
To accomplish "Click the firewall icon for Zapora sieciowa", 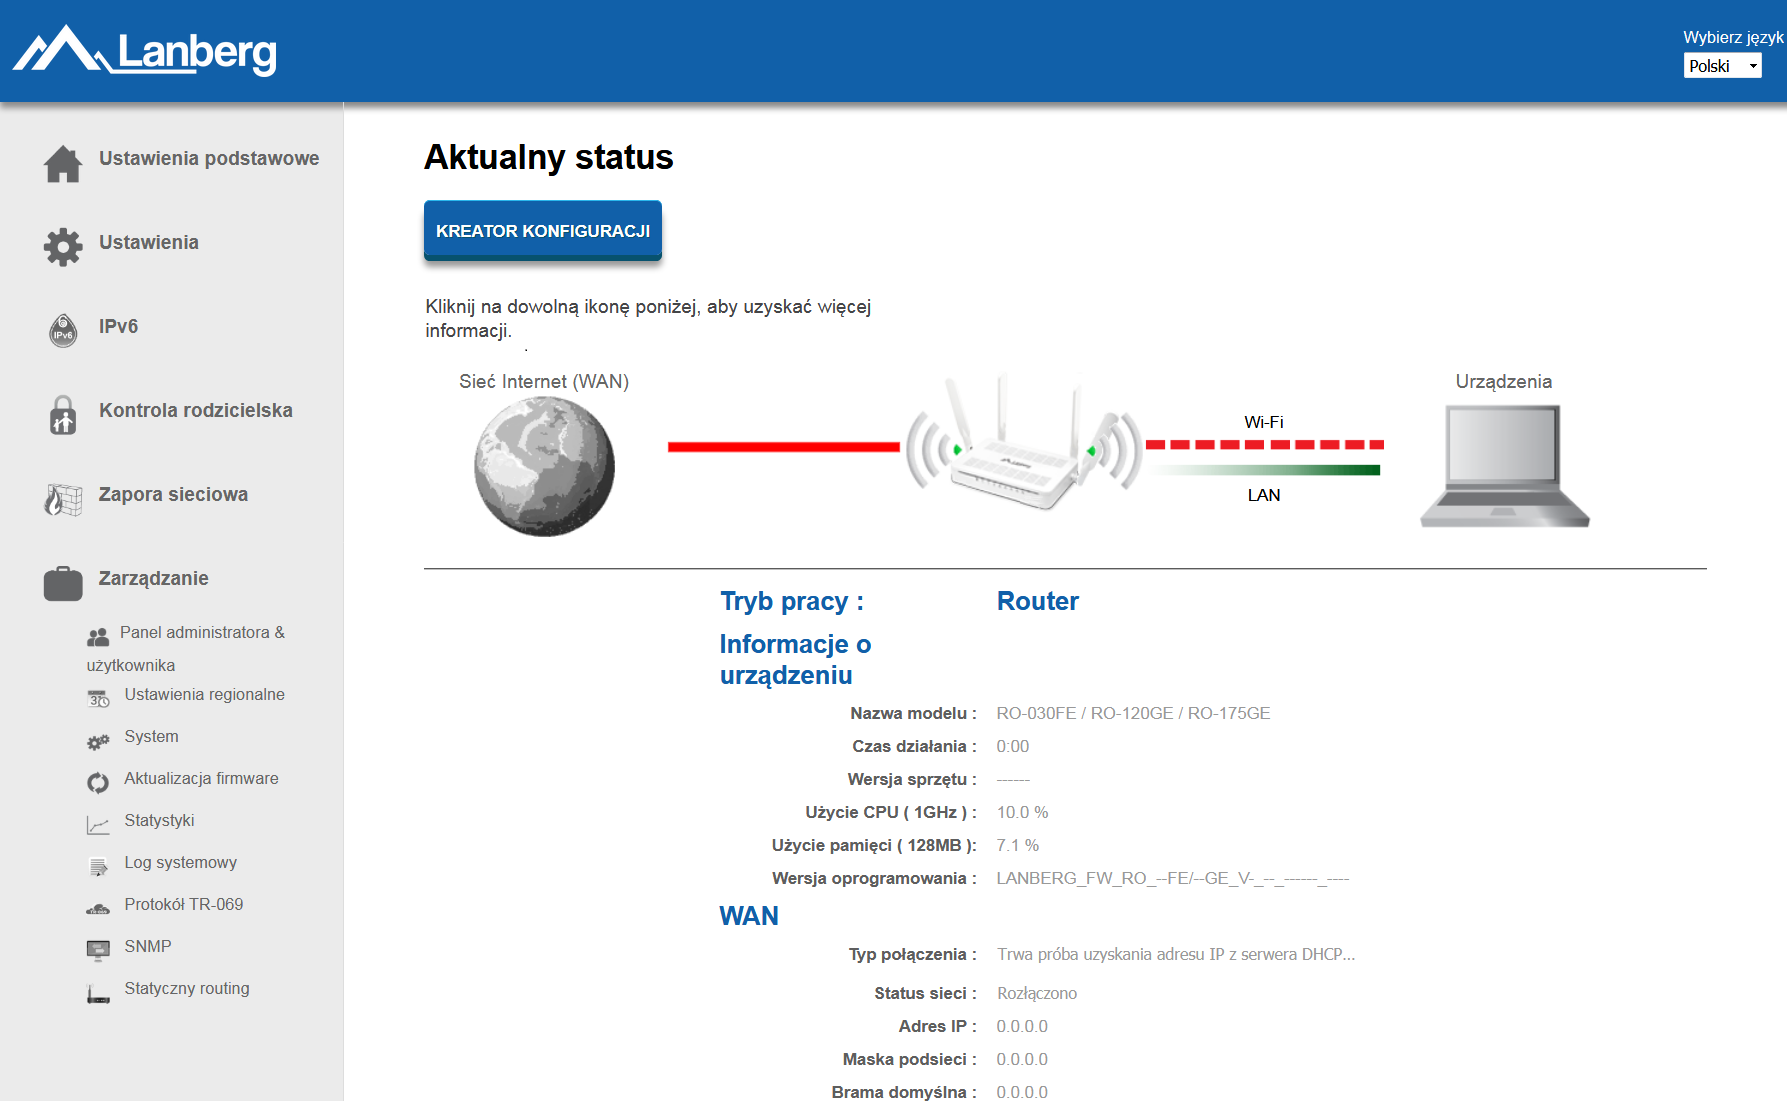I will coord(63,498).
